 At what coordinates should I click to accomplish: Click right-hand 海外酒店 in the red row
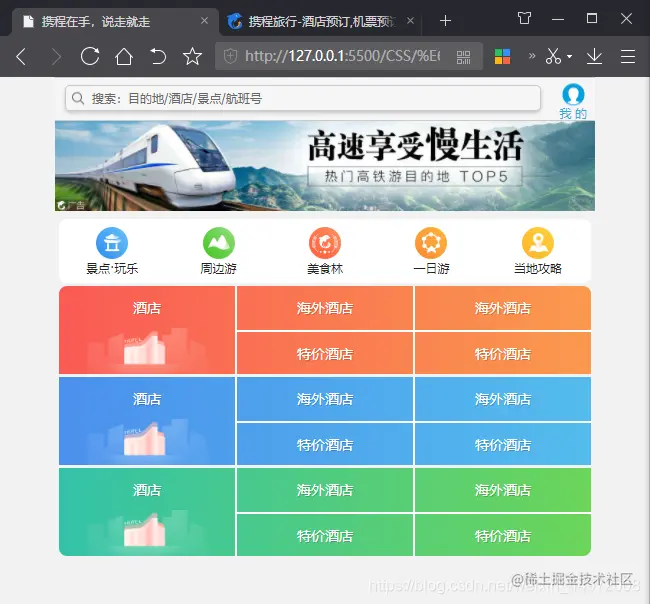(x=503, y=308)
